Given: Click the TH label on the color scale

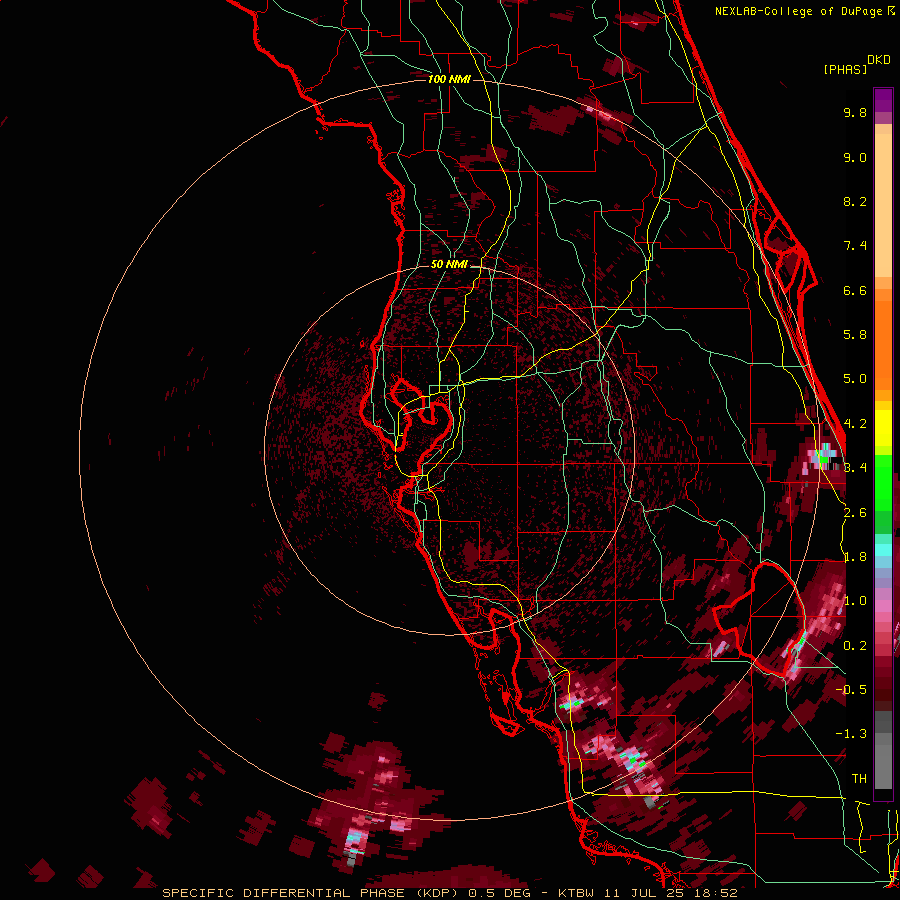Looking at the screenshot, I should (859, 778).
